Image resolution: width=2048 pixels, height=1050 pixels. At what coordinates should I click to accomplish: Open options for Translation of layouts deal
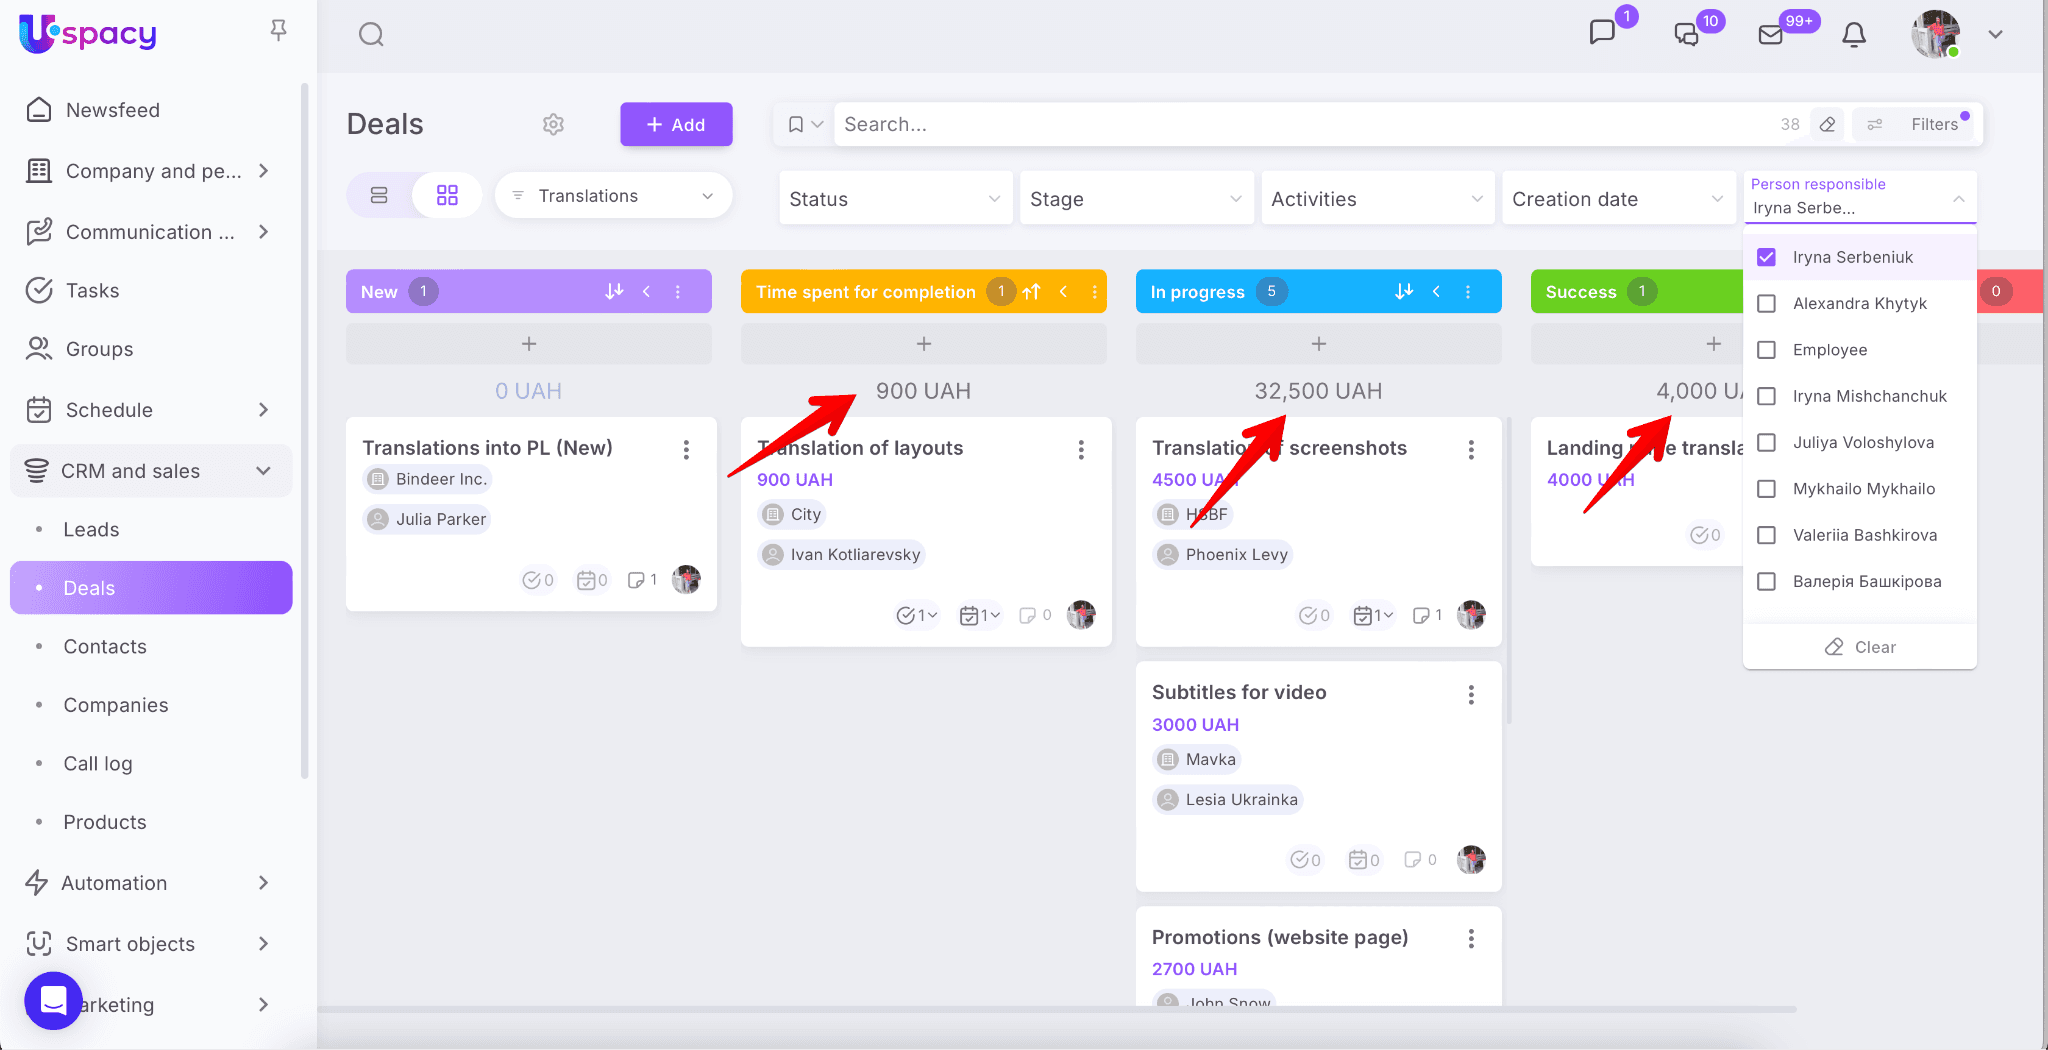[1081, 450]
